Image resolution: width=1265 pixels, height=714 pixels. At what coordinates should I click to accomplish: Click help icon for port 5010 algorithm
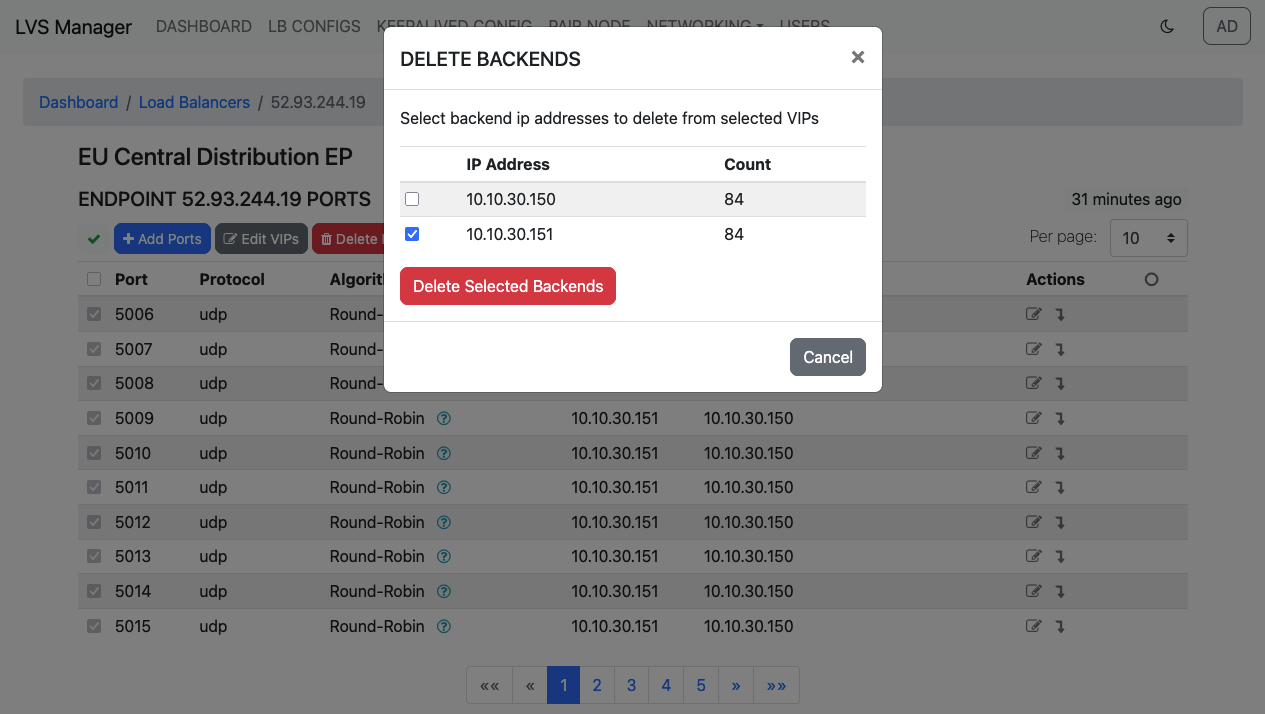[x=445, y=453]
